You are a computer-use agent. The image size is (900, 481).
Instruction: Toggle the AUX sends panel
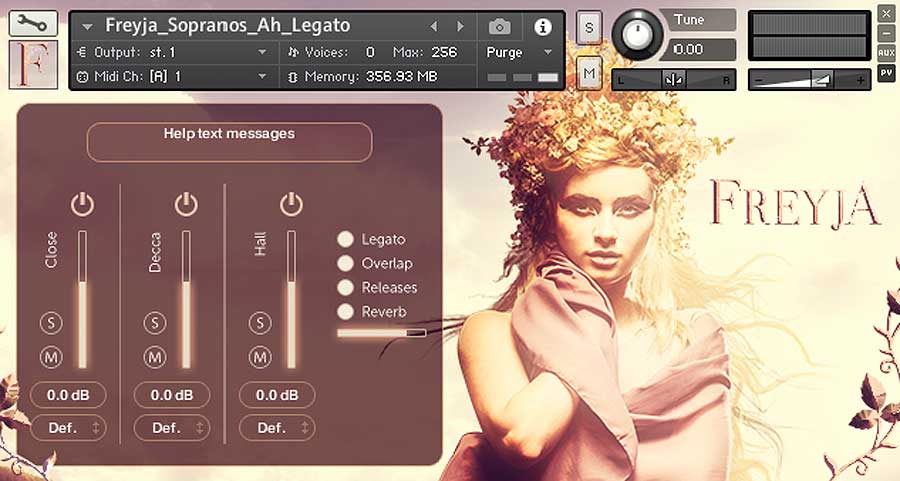[x=886, y=53]
